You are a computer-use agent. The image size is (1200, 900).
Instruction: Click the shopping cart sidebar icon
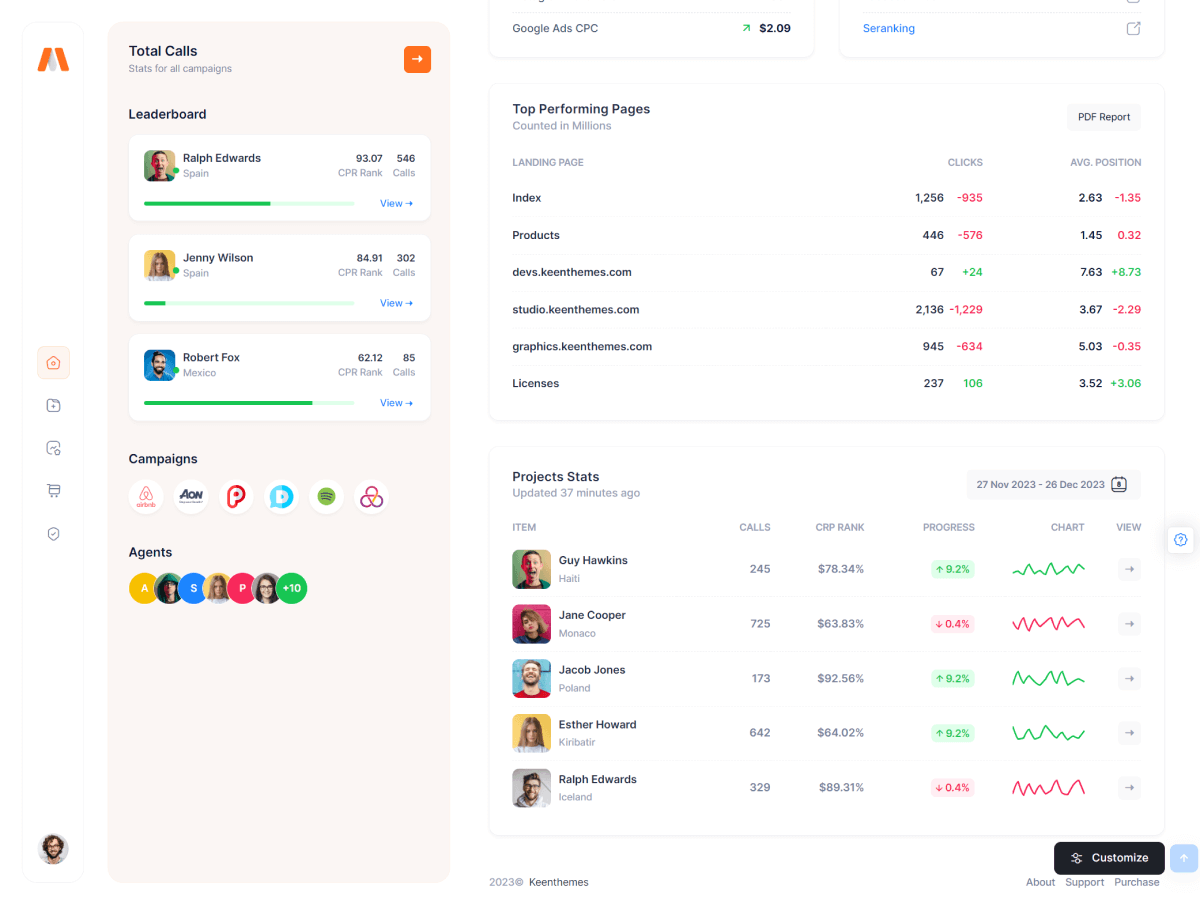53,490
